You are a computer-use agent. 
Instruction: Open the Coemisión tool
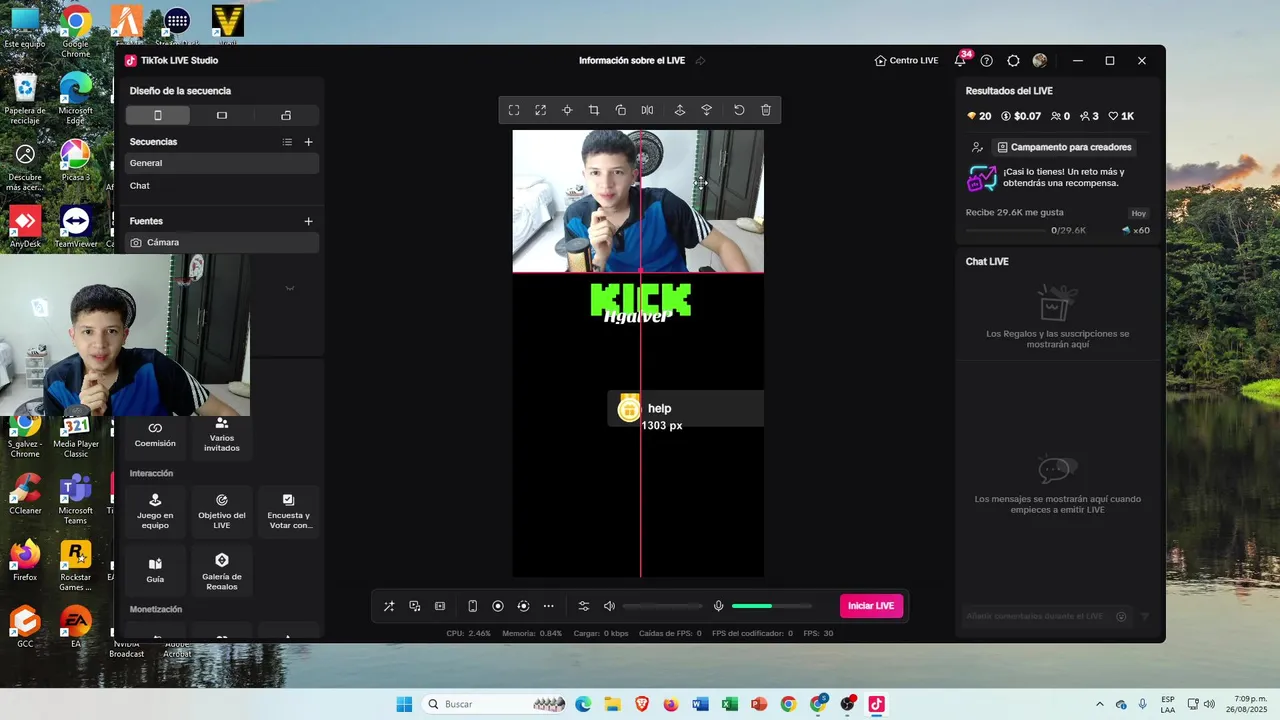(x=155, y=434)
